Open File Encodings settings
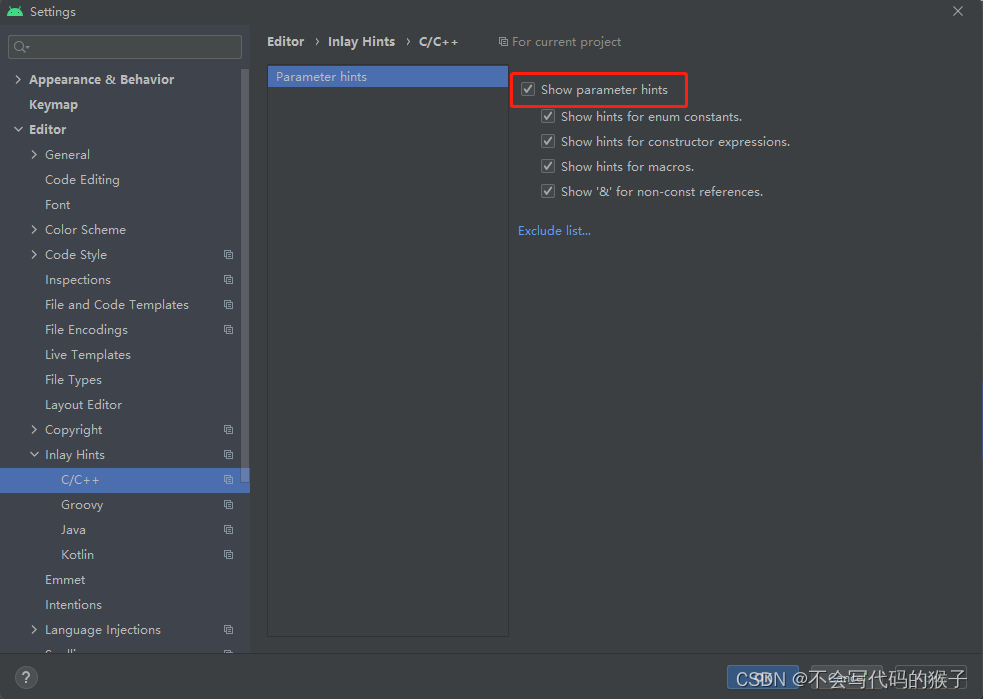 click(87, 330)
